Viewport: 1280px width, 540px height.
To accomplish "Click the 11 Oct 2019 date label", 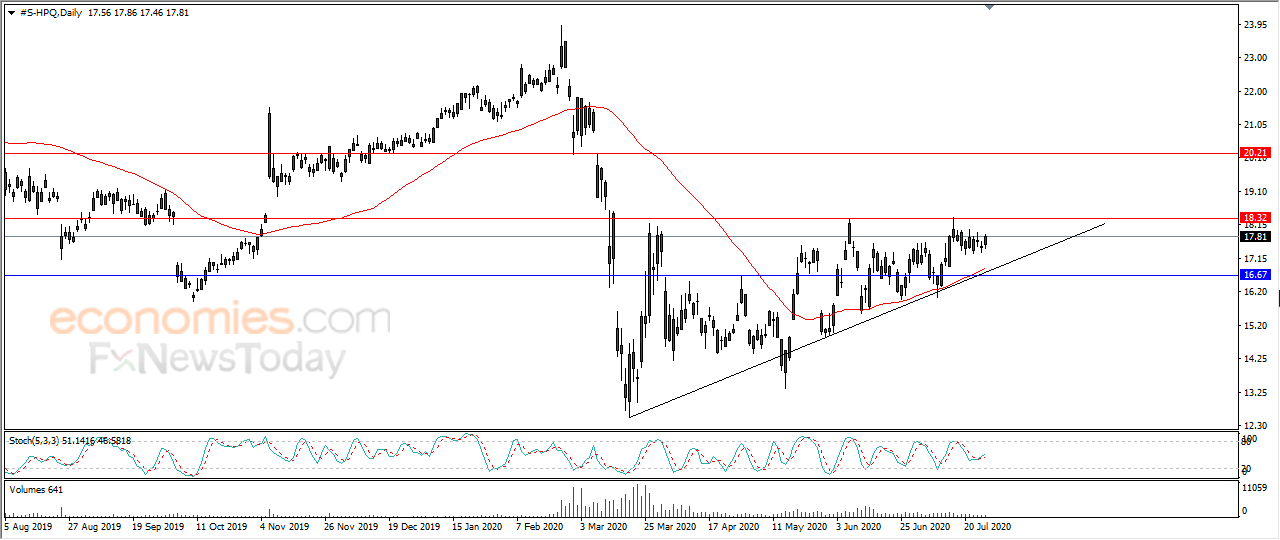I will (x=221, y=525).
